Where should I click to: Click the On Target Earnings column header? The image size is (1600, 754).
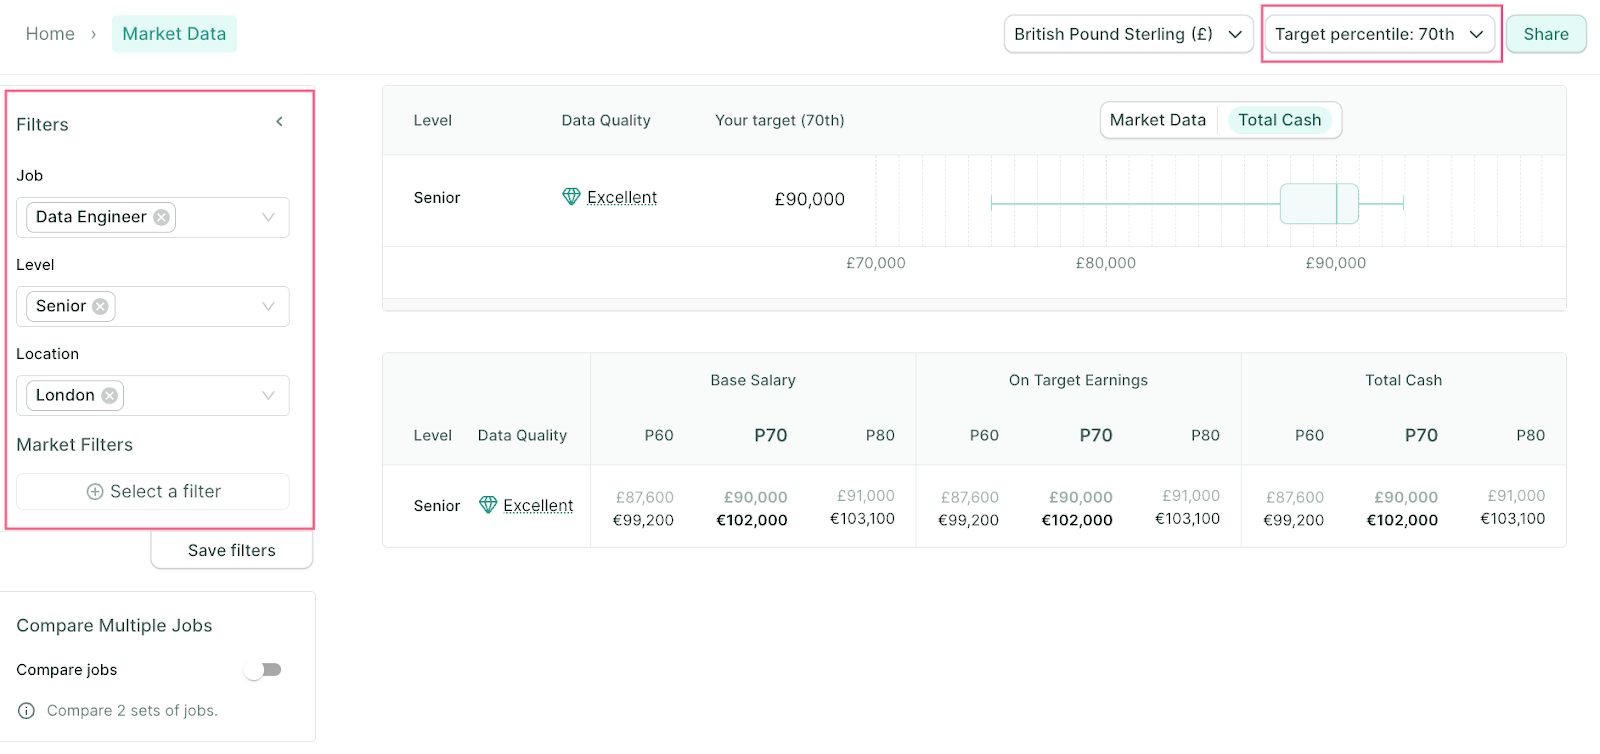coord(1078,380)
